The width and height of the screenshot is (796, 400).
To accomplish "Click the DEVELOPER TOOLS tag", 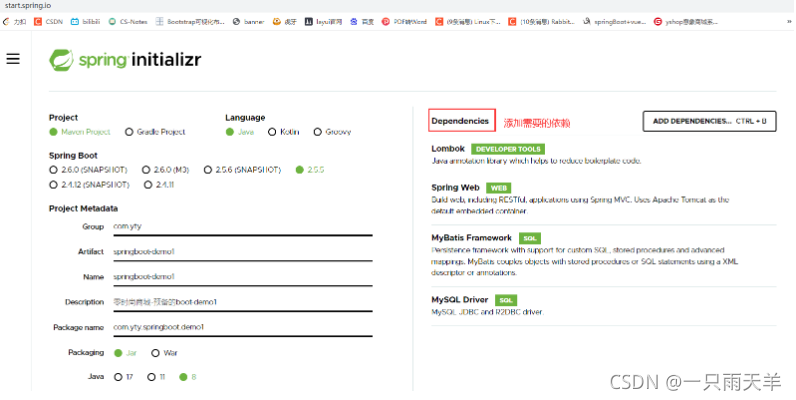I will tap(508, 149).
